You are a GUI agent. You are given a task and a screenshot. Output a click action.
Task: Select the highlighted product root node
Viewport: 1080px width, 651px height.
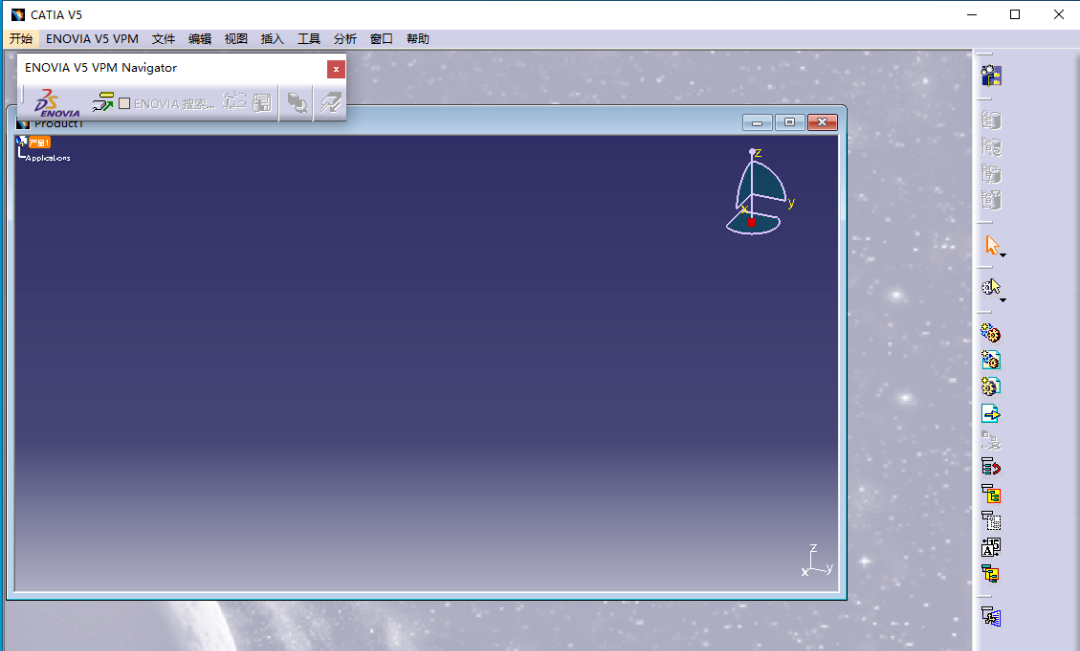click(x=39, y=143)
